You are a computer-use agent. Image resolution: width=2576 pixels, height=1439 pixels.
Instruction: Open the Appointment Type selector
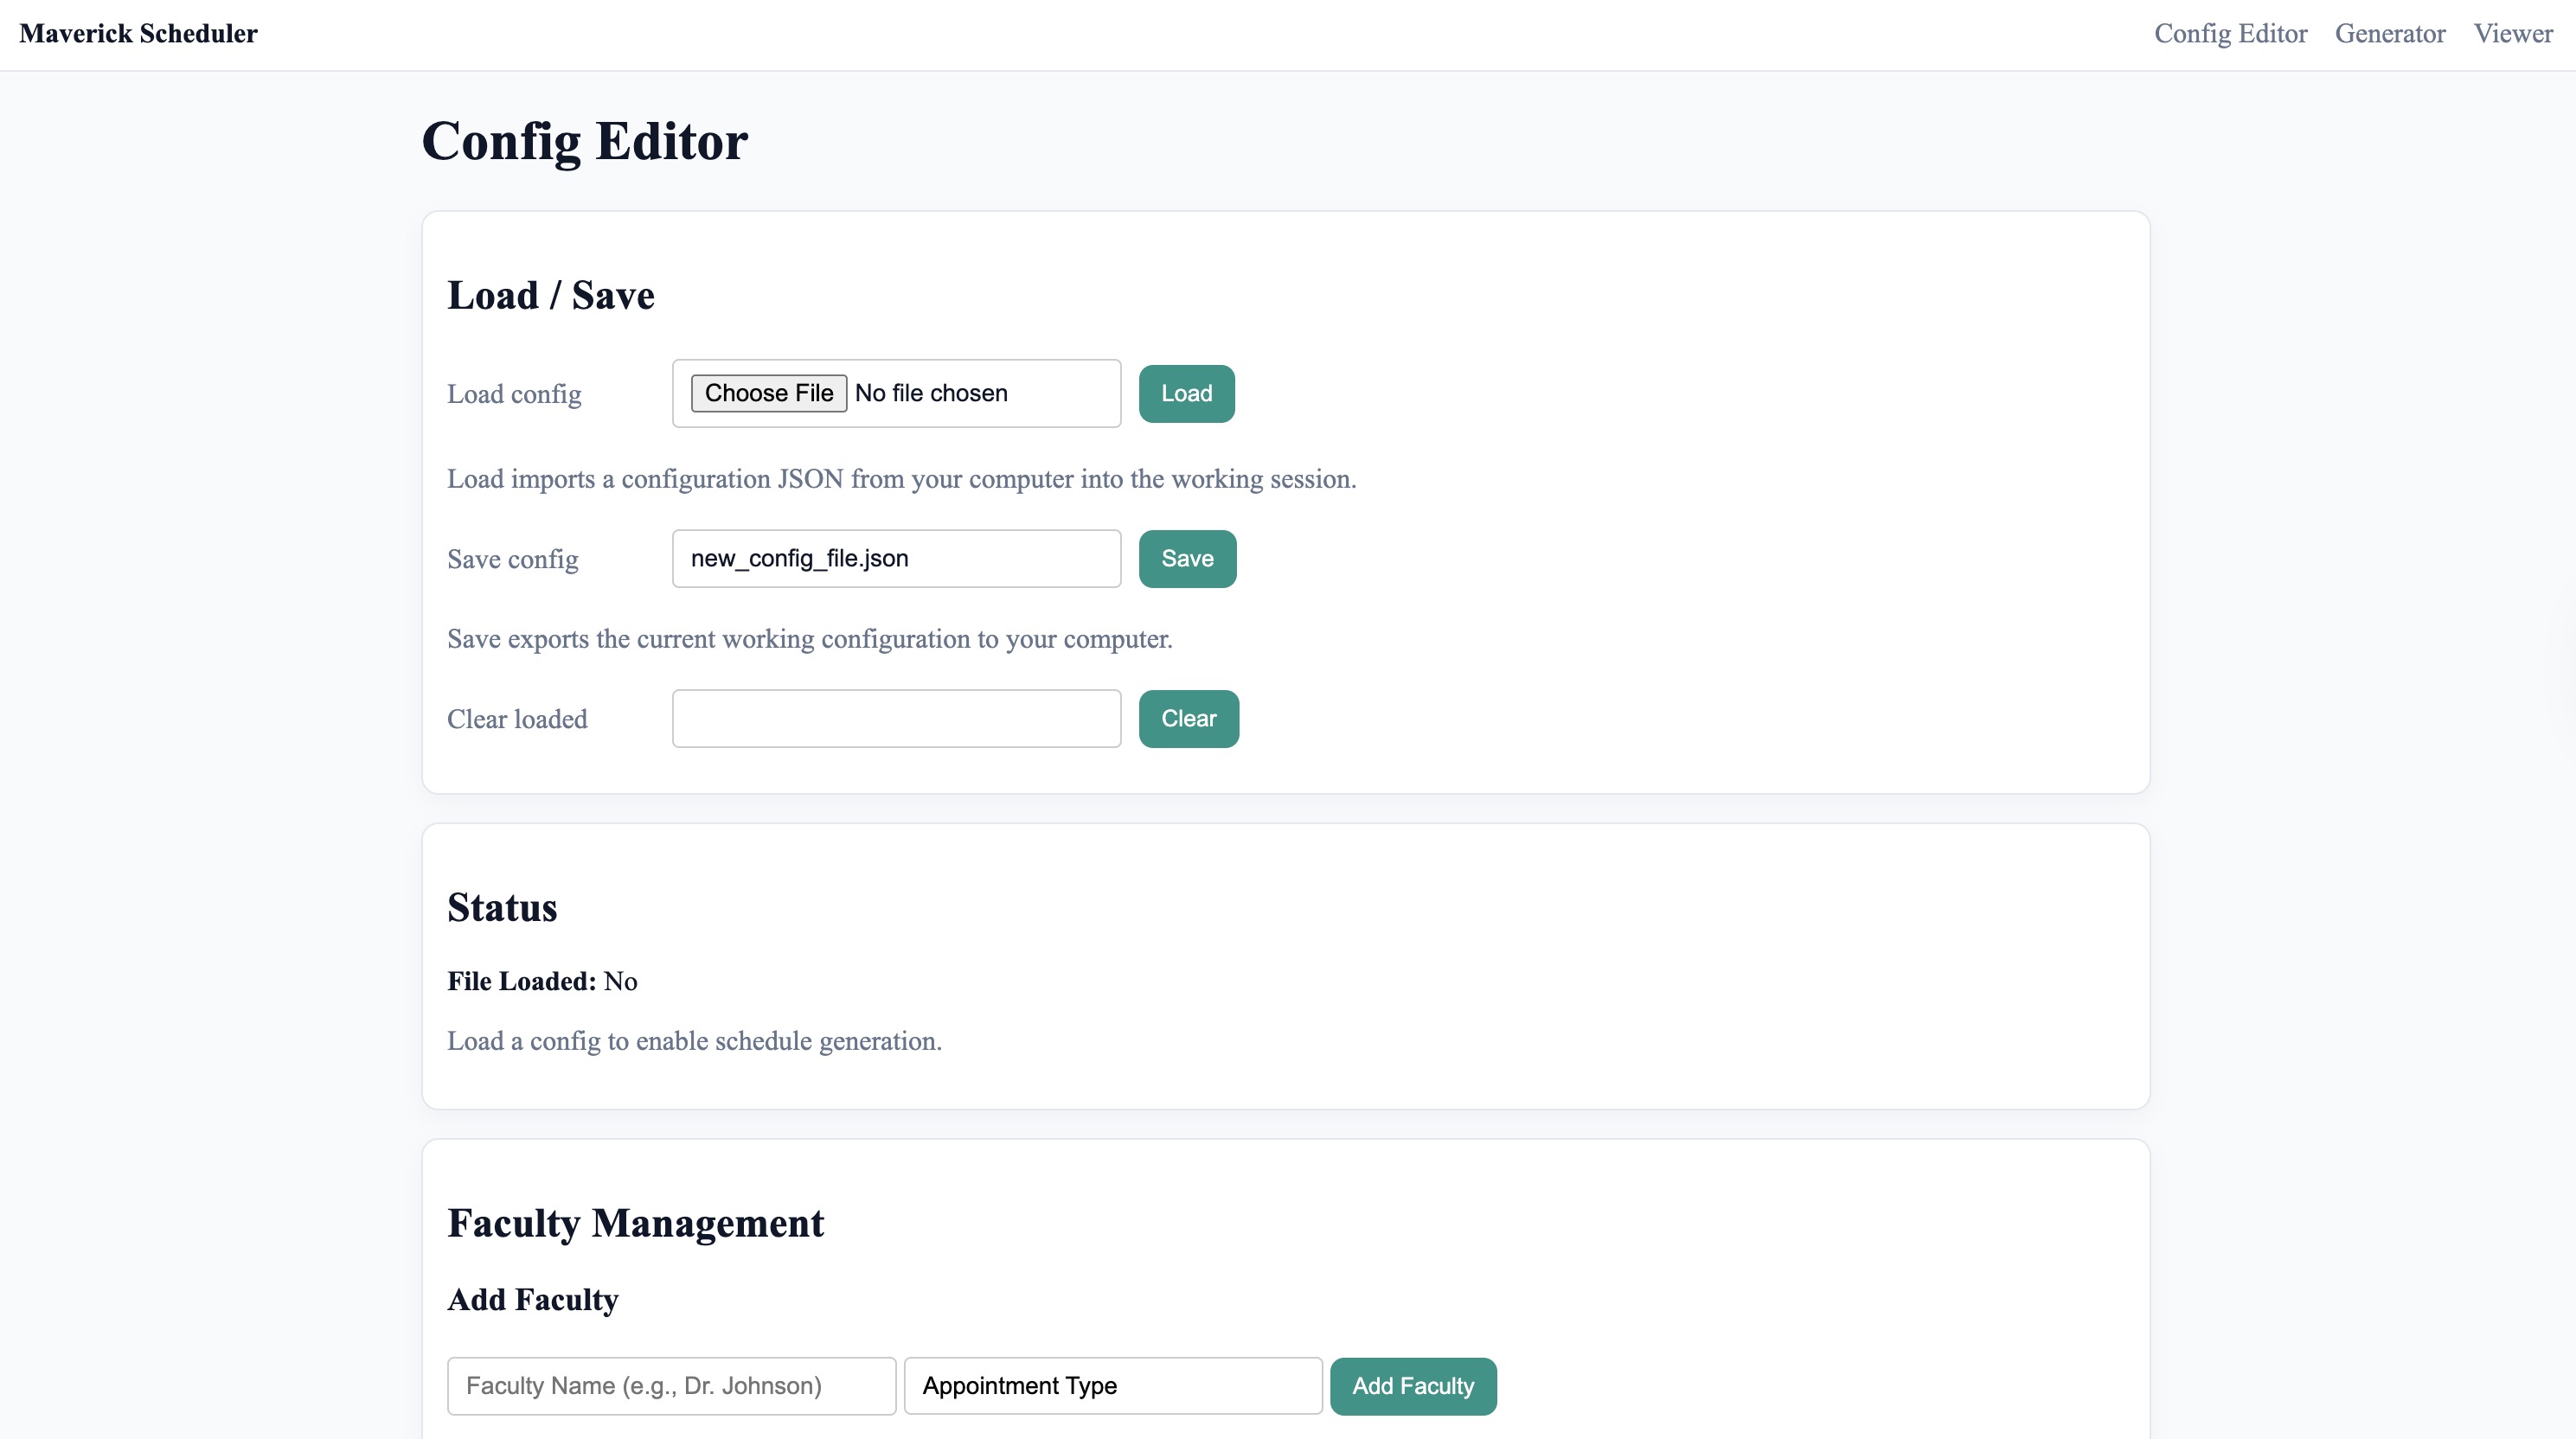click(x=1113, y=1386)
